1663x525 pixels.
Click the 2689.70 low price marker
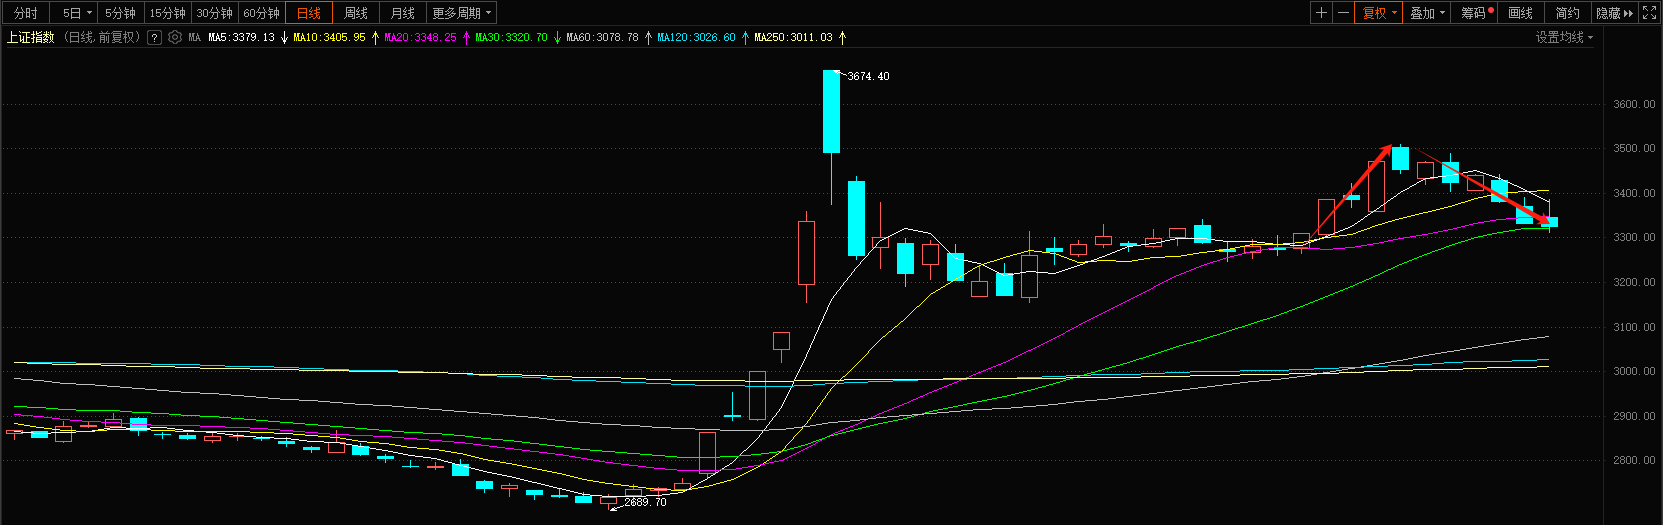pyautogui.click(x=645, y=502)
